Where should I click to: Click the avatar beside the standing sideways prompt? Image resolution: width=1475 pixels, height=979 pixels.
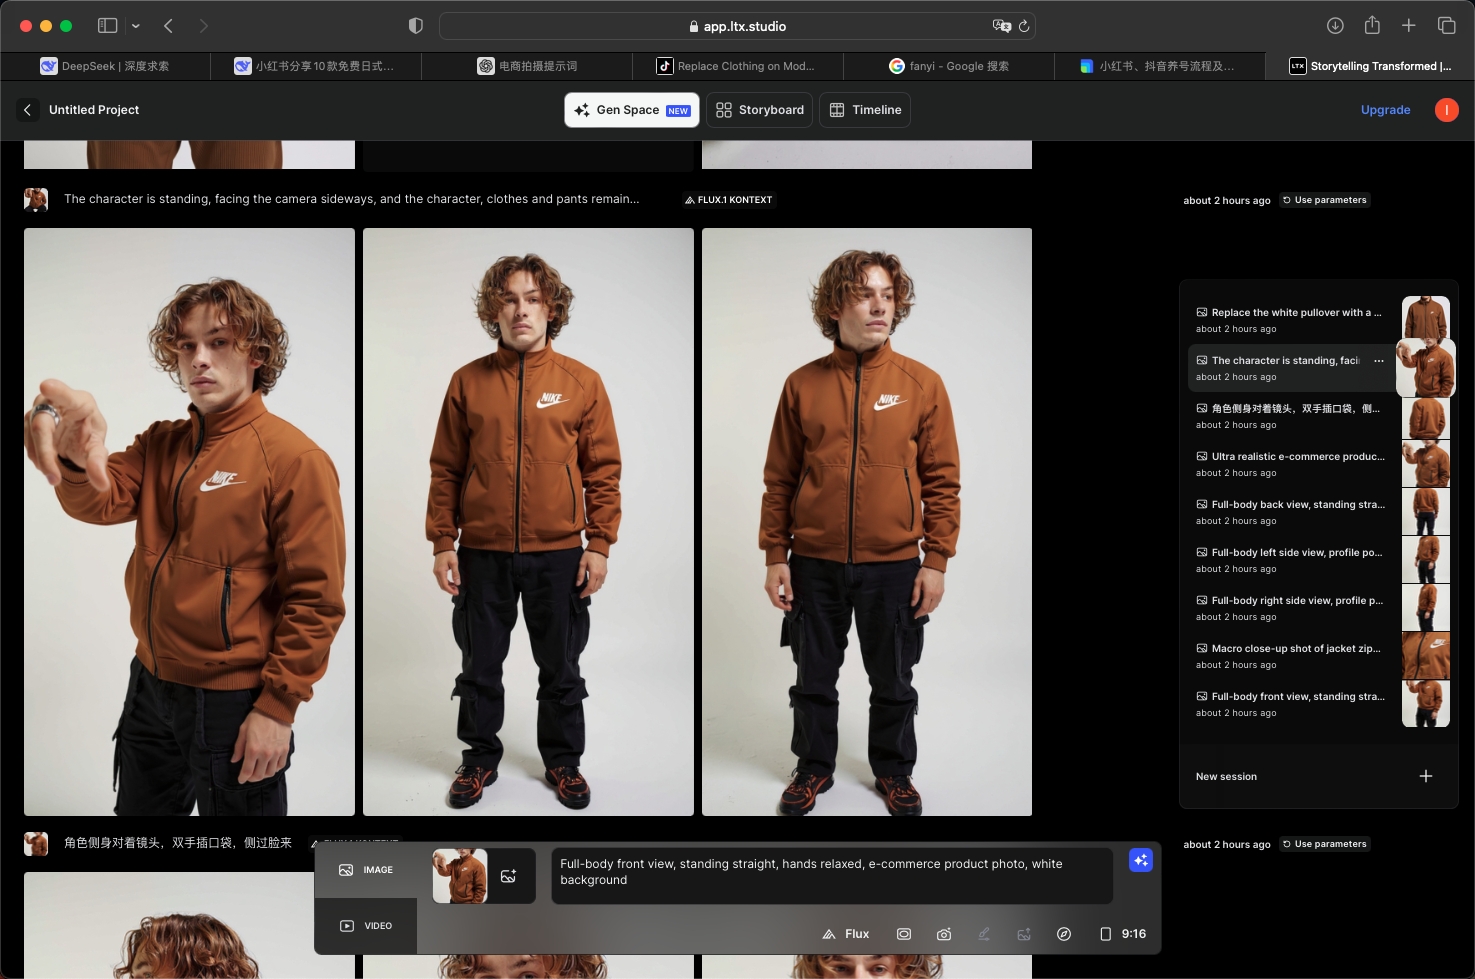click(x=36, y=200)
